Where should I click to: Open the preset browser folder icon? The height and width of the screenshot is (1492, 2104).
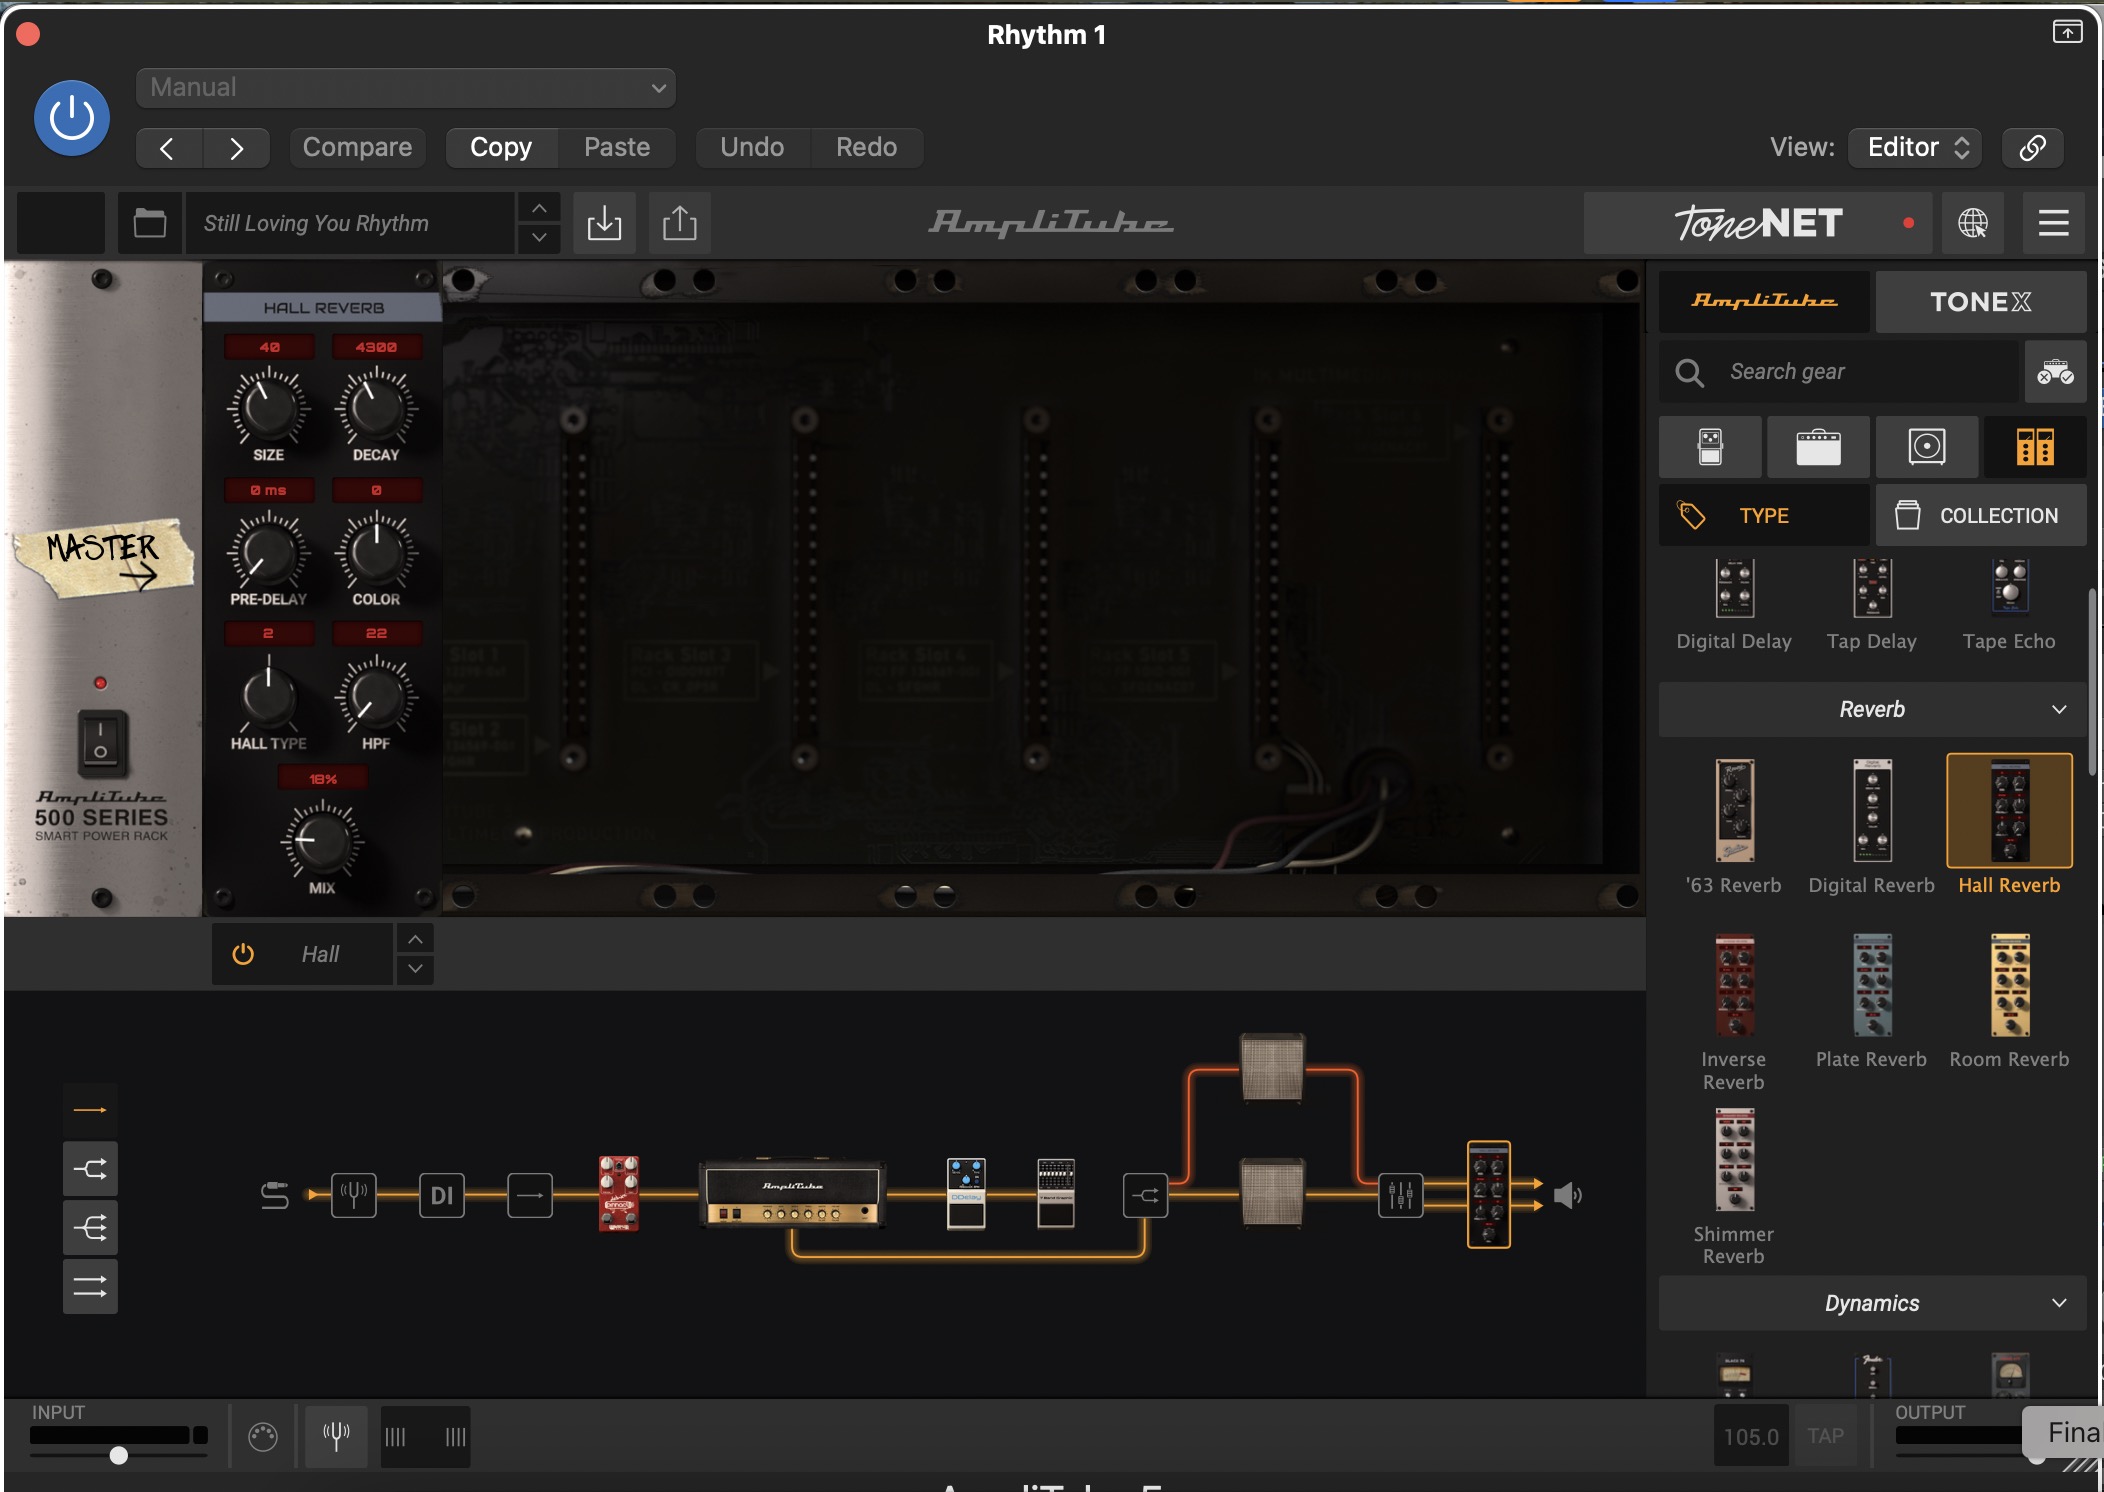pyautogui.click(x=150, y=222)
